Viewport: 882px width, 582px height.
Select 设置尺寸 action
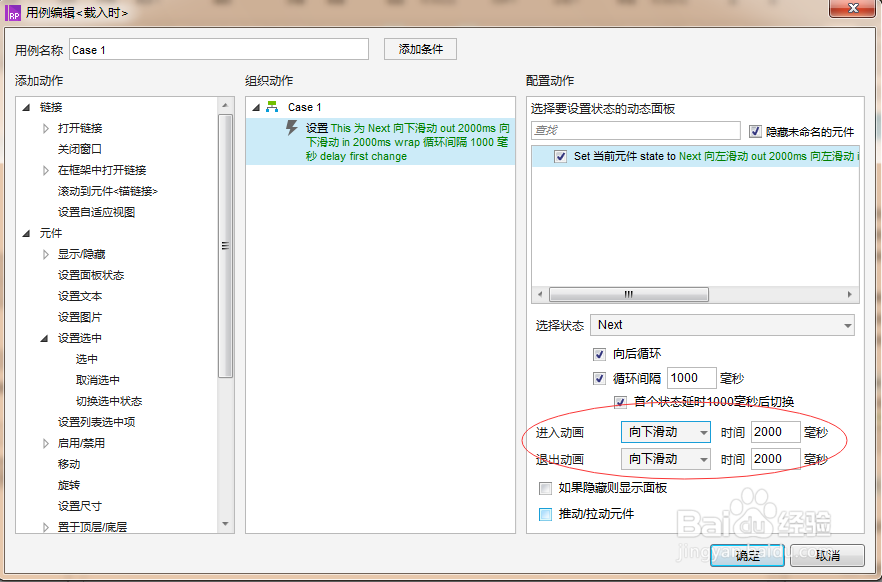[x=79, y=506]
